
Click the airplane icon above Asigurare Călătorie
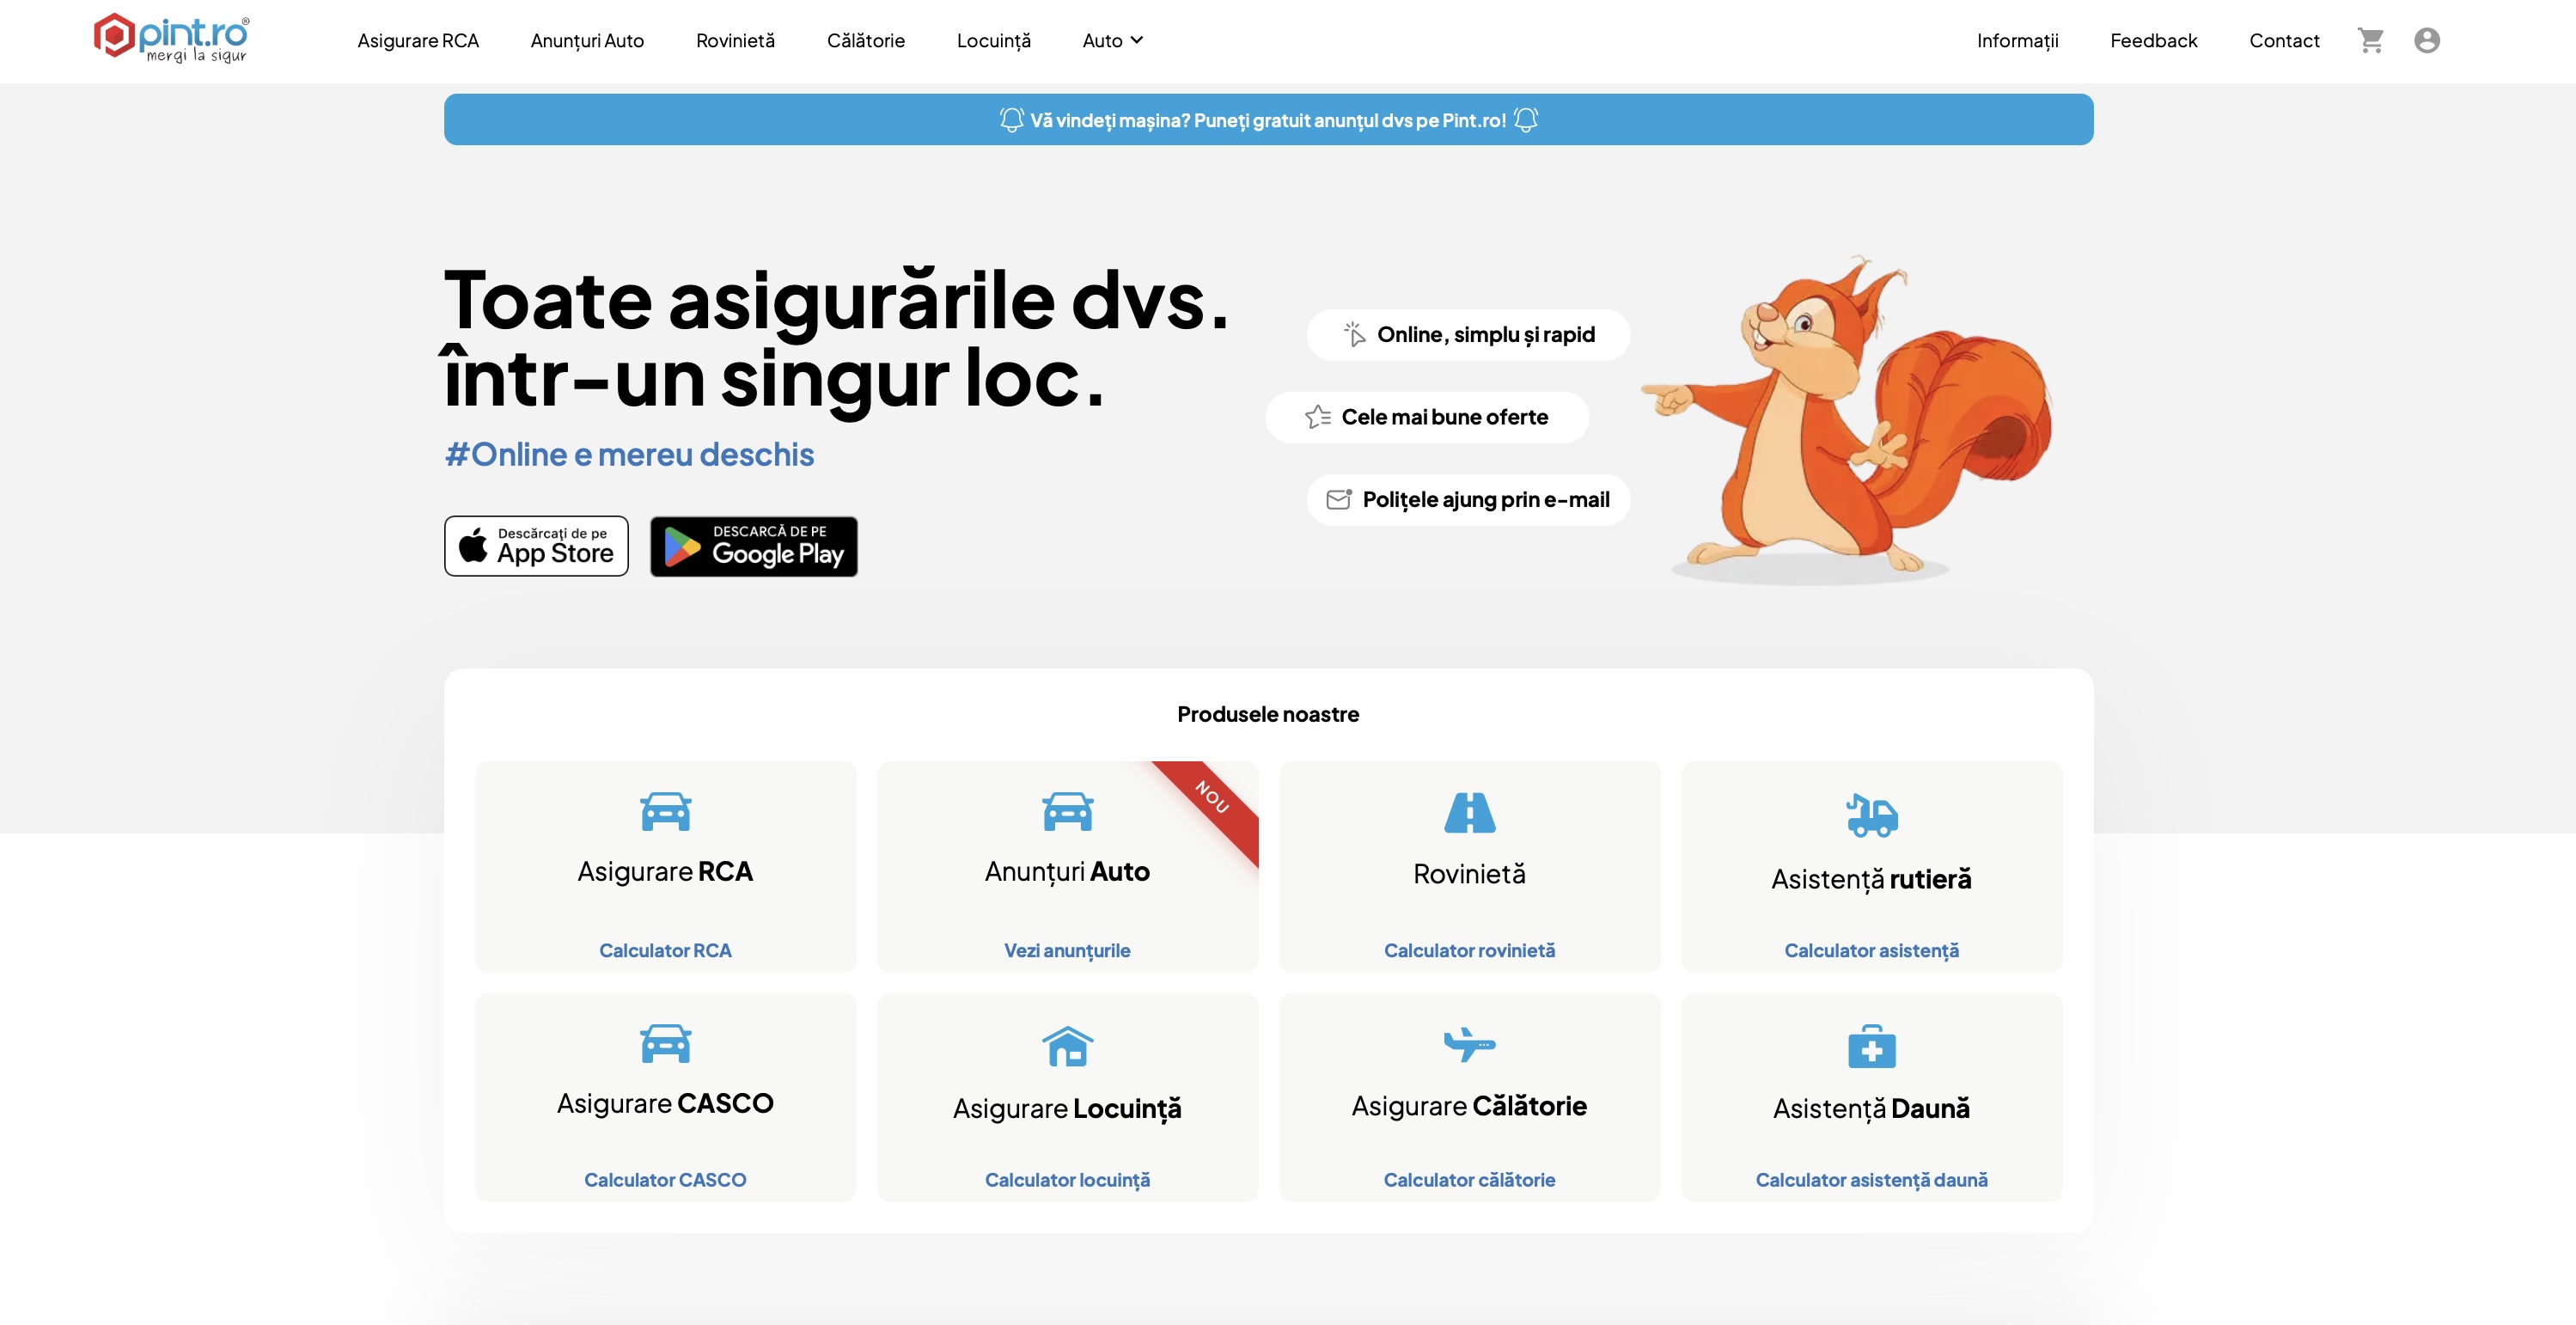coord(1469,1044)
